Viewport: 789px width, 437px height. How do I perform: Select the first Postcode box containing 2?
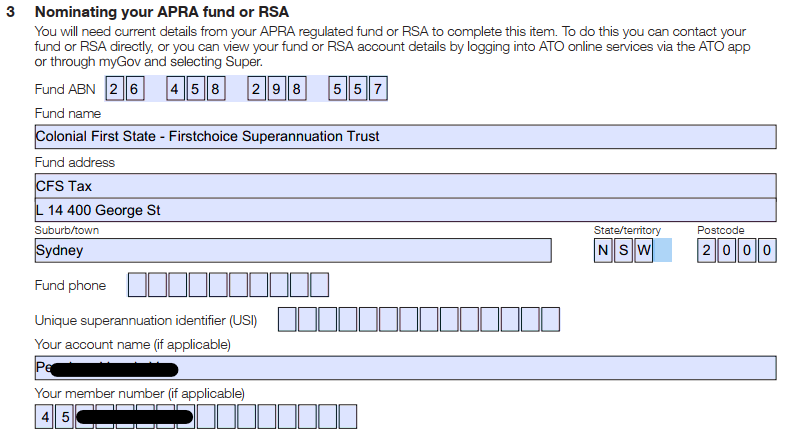tap(706, 250)
